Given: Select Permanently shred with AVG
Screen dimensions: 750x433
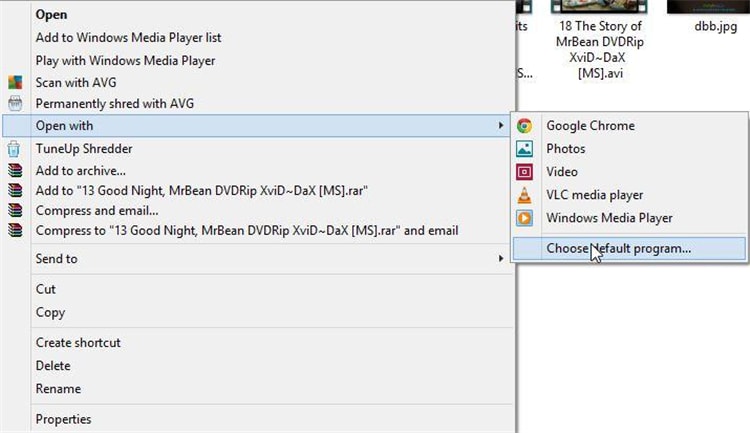Looking at the screenshot, I should click(115, 103).
